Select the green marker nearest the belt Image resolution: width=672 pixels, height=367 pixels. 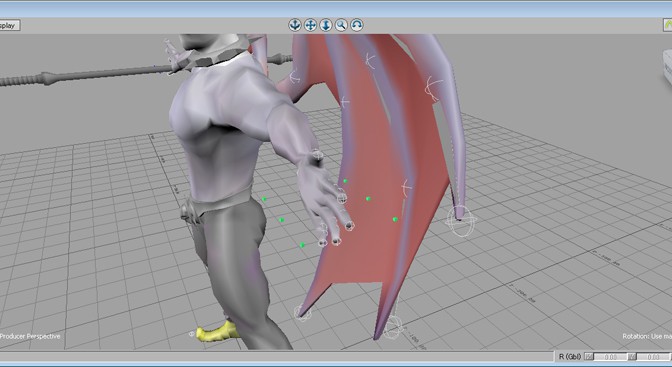pyautogui.click(x=264, y=199)
